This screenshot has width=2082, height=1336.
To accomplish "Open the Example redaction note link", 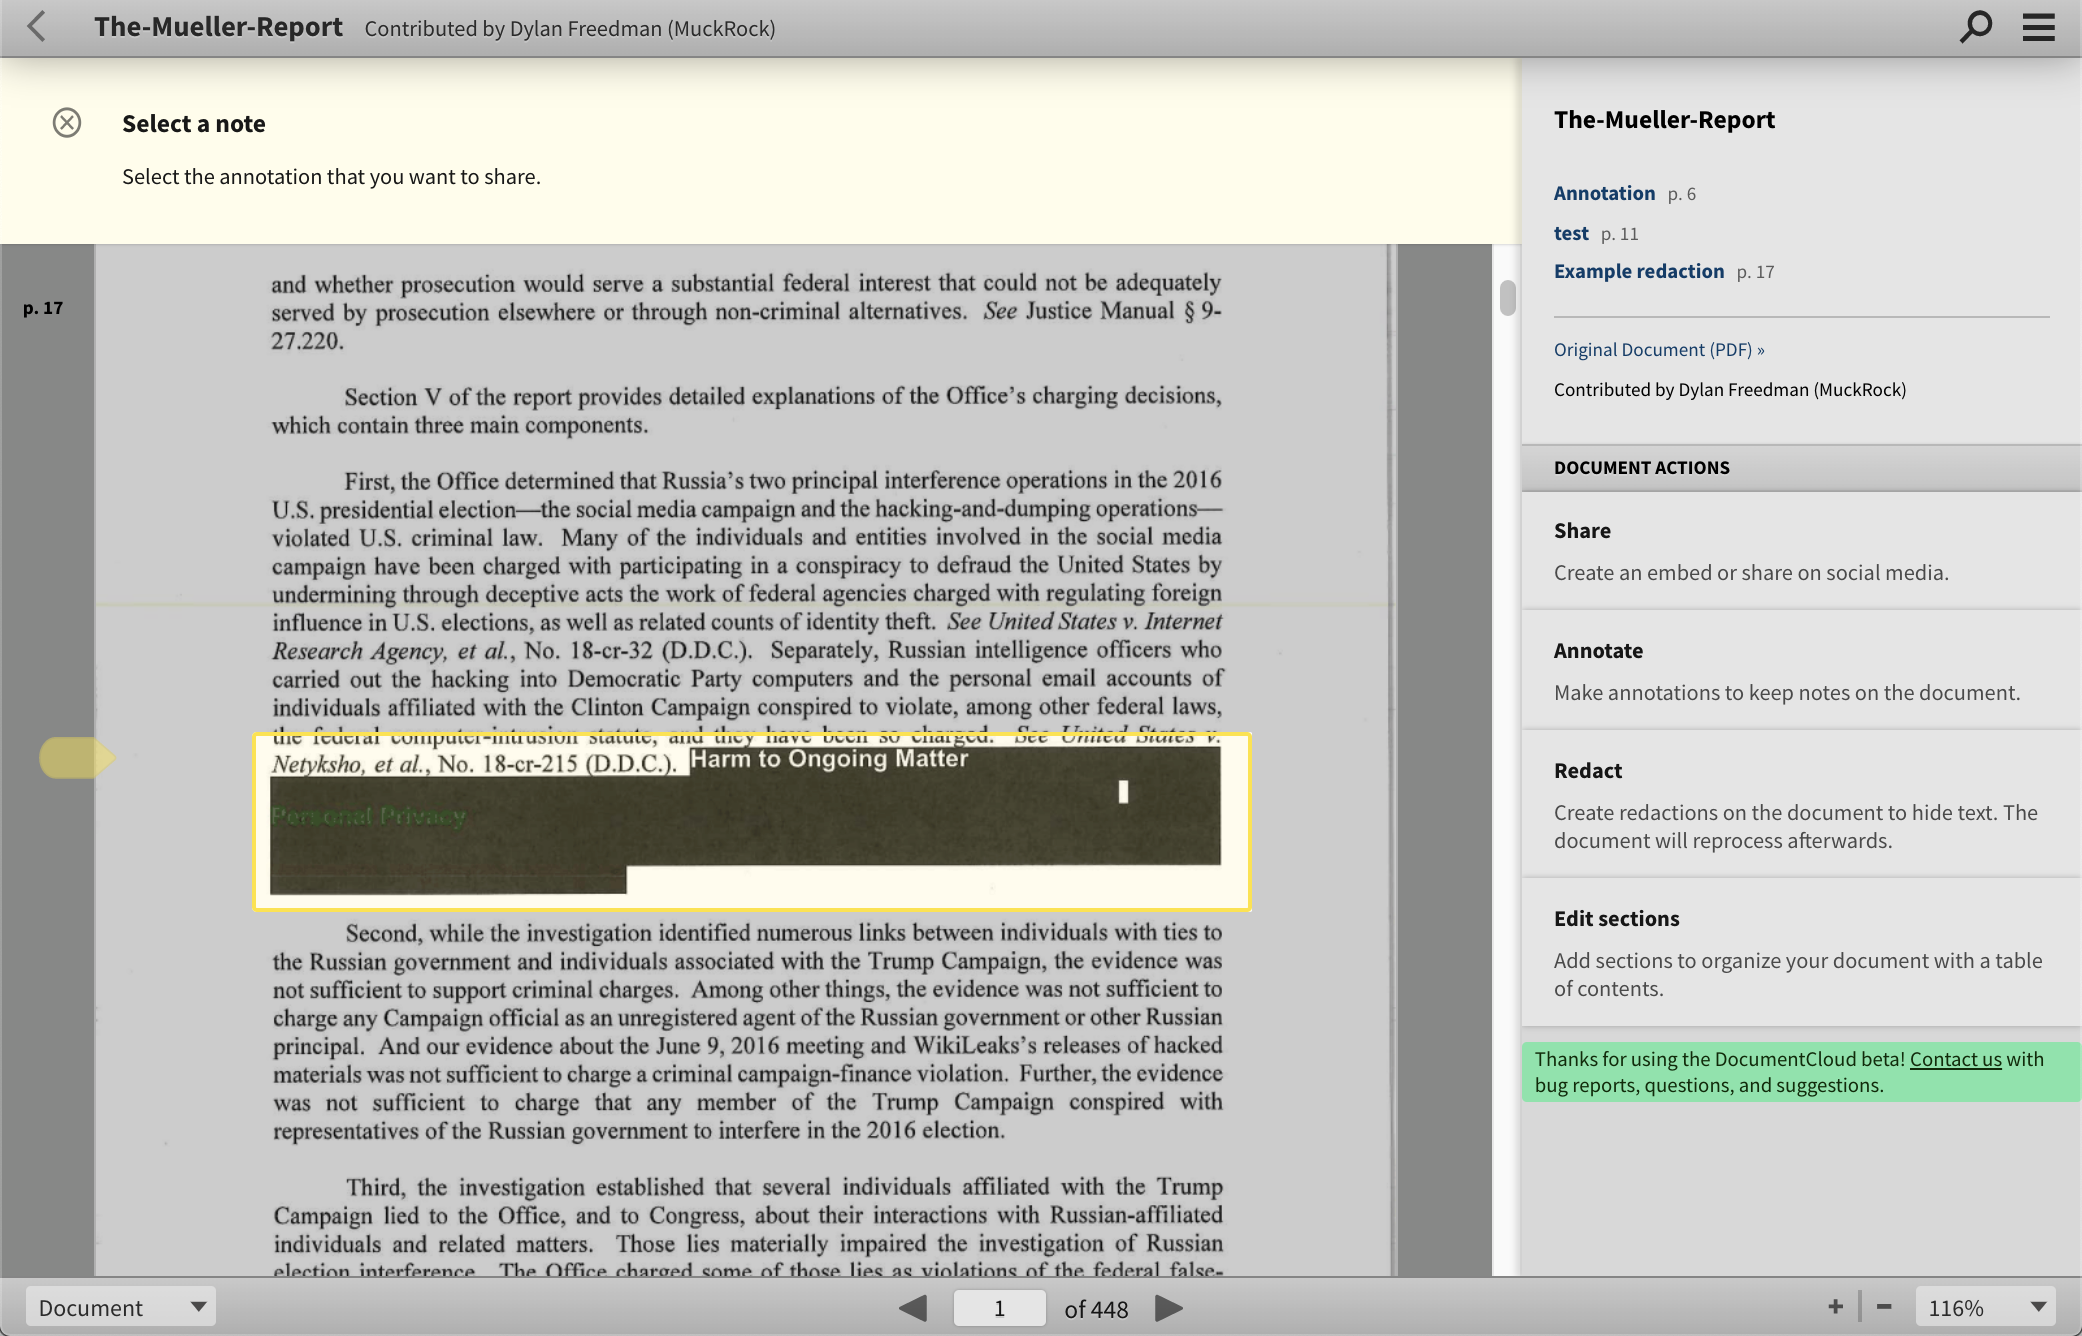I will click(x=1639, y=271).
